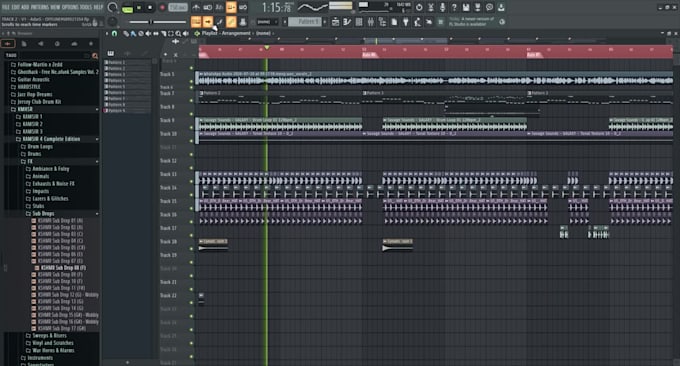Collapse the FX folder in browser
680x366 pixels.
[x=30, y=161]
